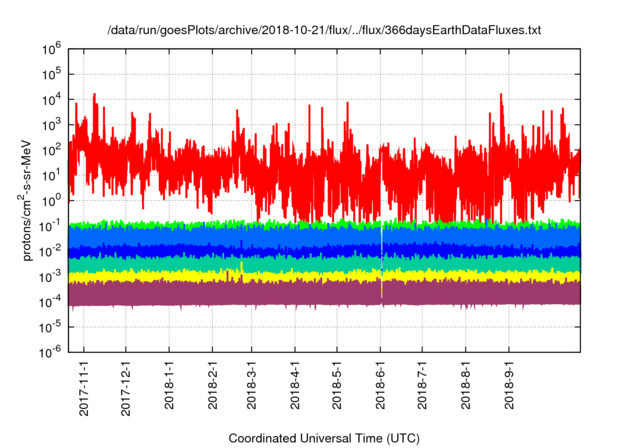This screenshot has height=448, width=640.
Task: Click the 2018-8-1 date tick label
Action: (x=465, y=384)
